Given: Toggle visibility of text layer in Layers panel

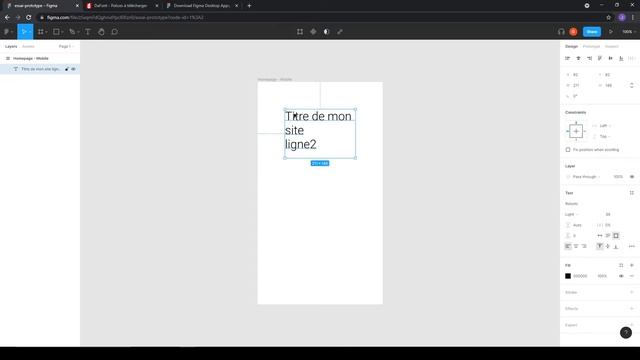Looking at the screenshot, I should tap(73, 69).
